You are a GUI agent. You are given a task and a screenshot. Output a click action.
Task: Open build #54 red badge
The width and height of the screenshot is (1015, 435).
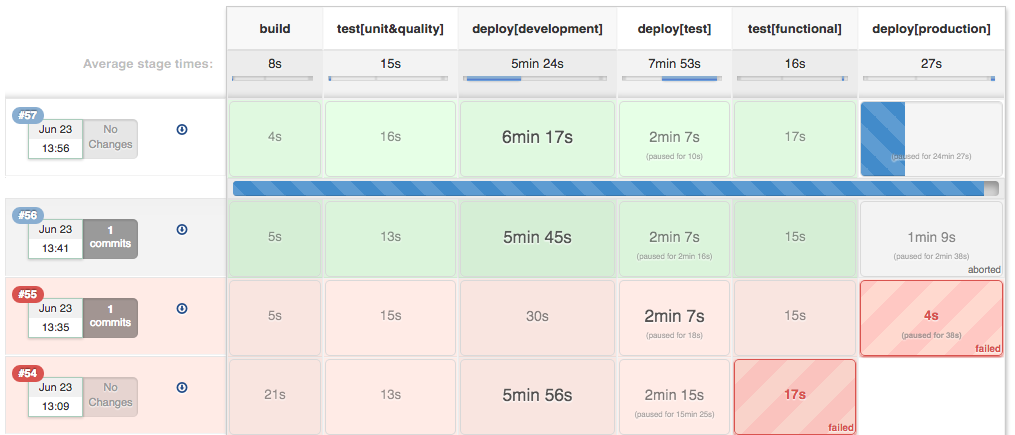[28, 374]
